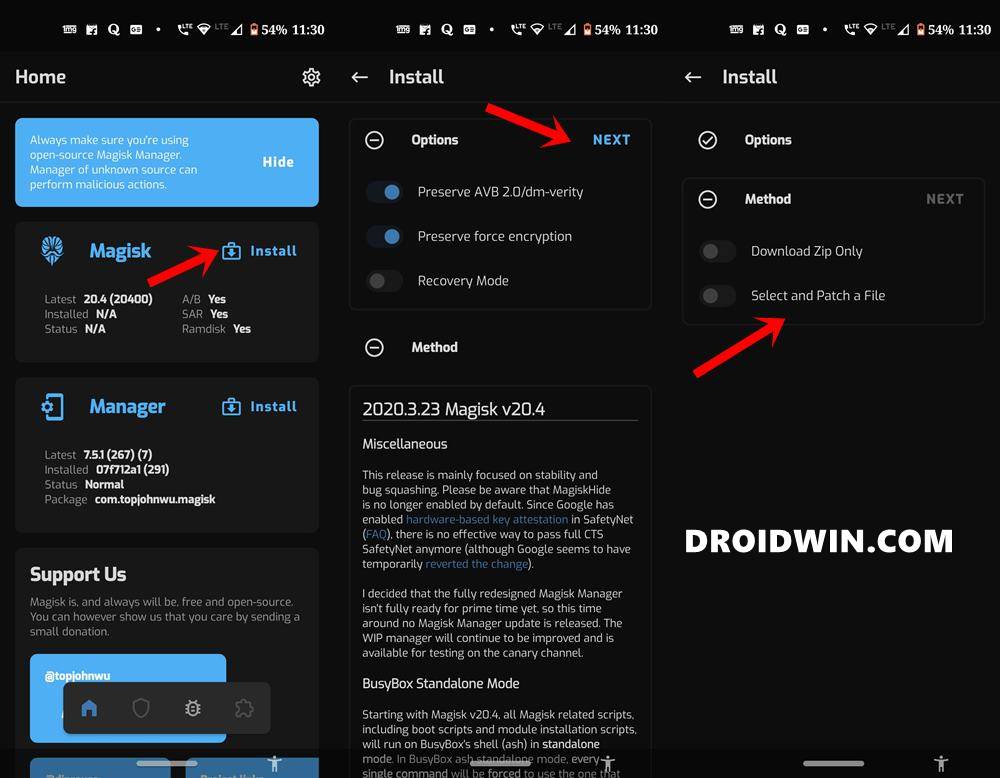Open the reverted the change link

click(x=477, y=564)
